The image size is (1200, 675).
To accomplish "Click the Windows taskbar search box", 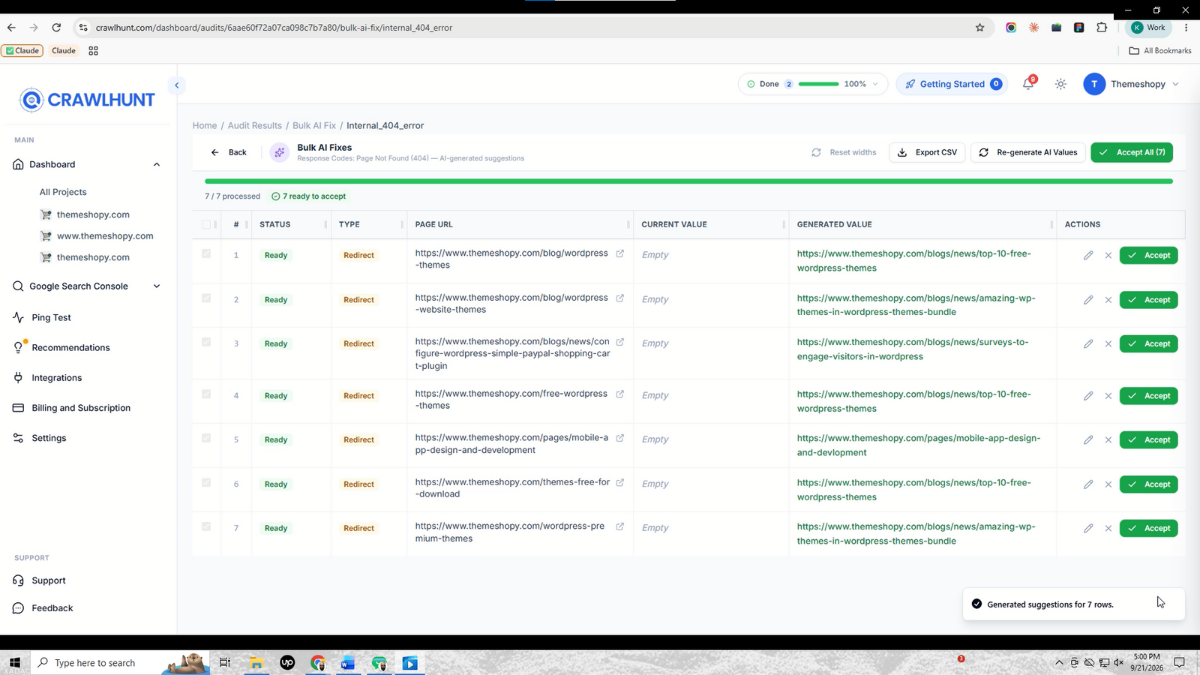I will pyautogui.click(x=120, y=663).
